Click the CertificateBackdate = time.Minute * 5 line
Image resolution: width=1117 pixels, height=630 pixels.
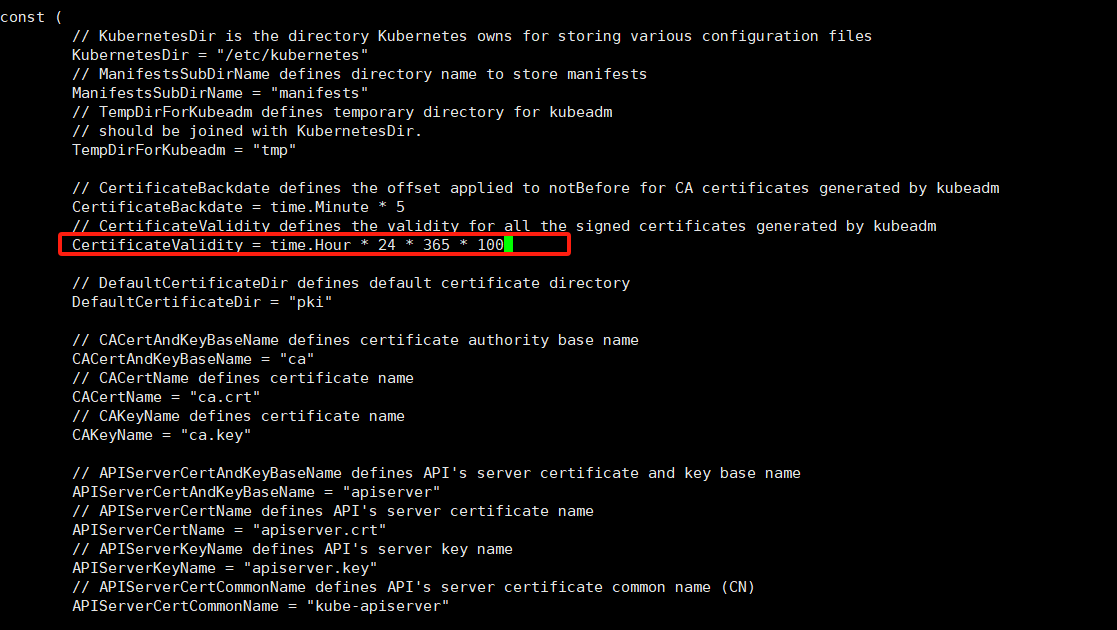pyautogui.click(x=238, y=207)
